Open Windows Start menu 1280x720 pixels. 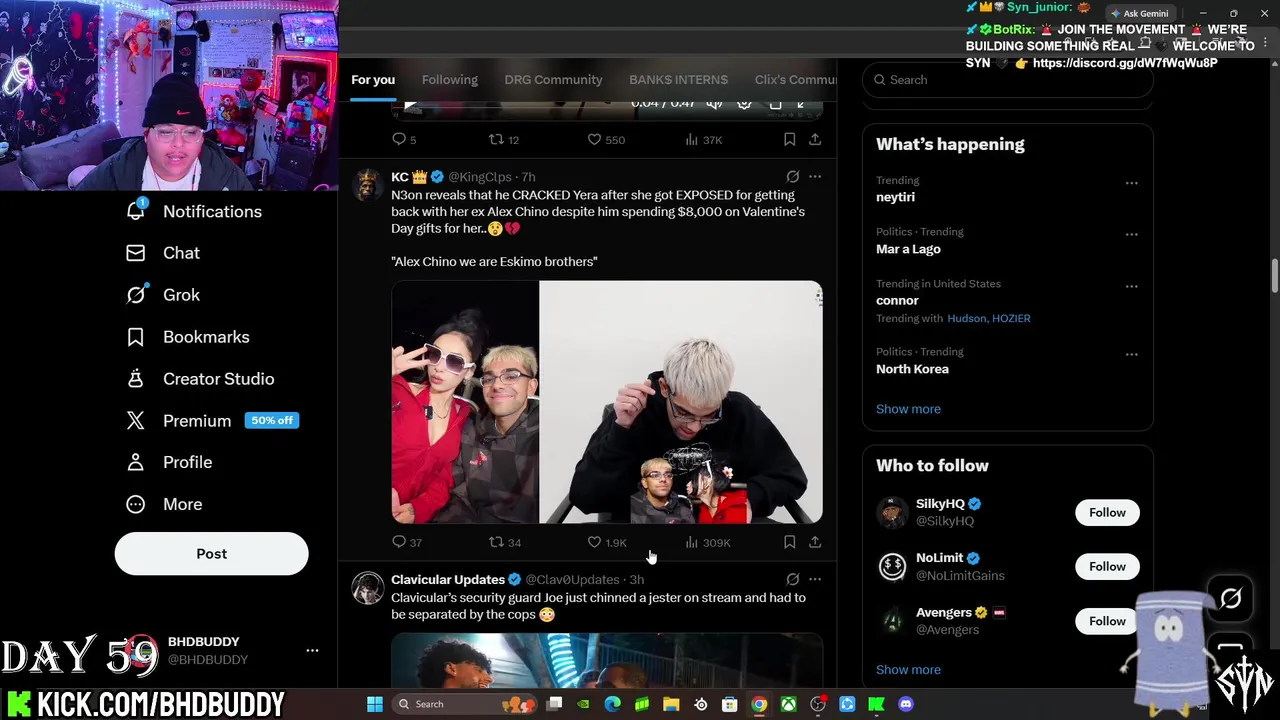pos(375,704)
